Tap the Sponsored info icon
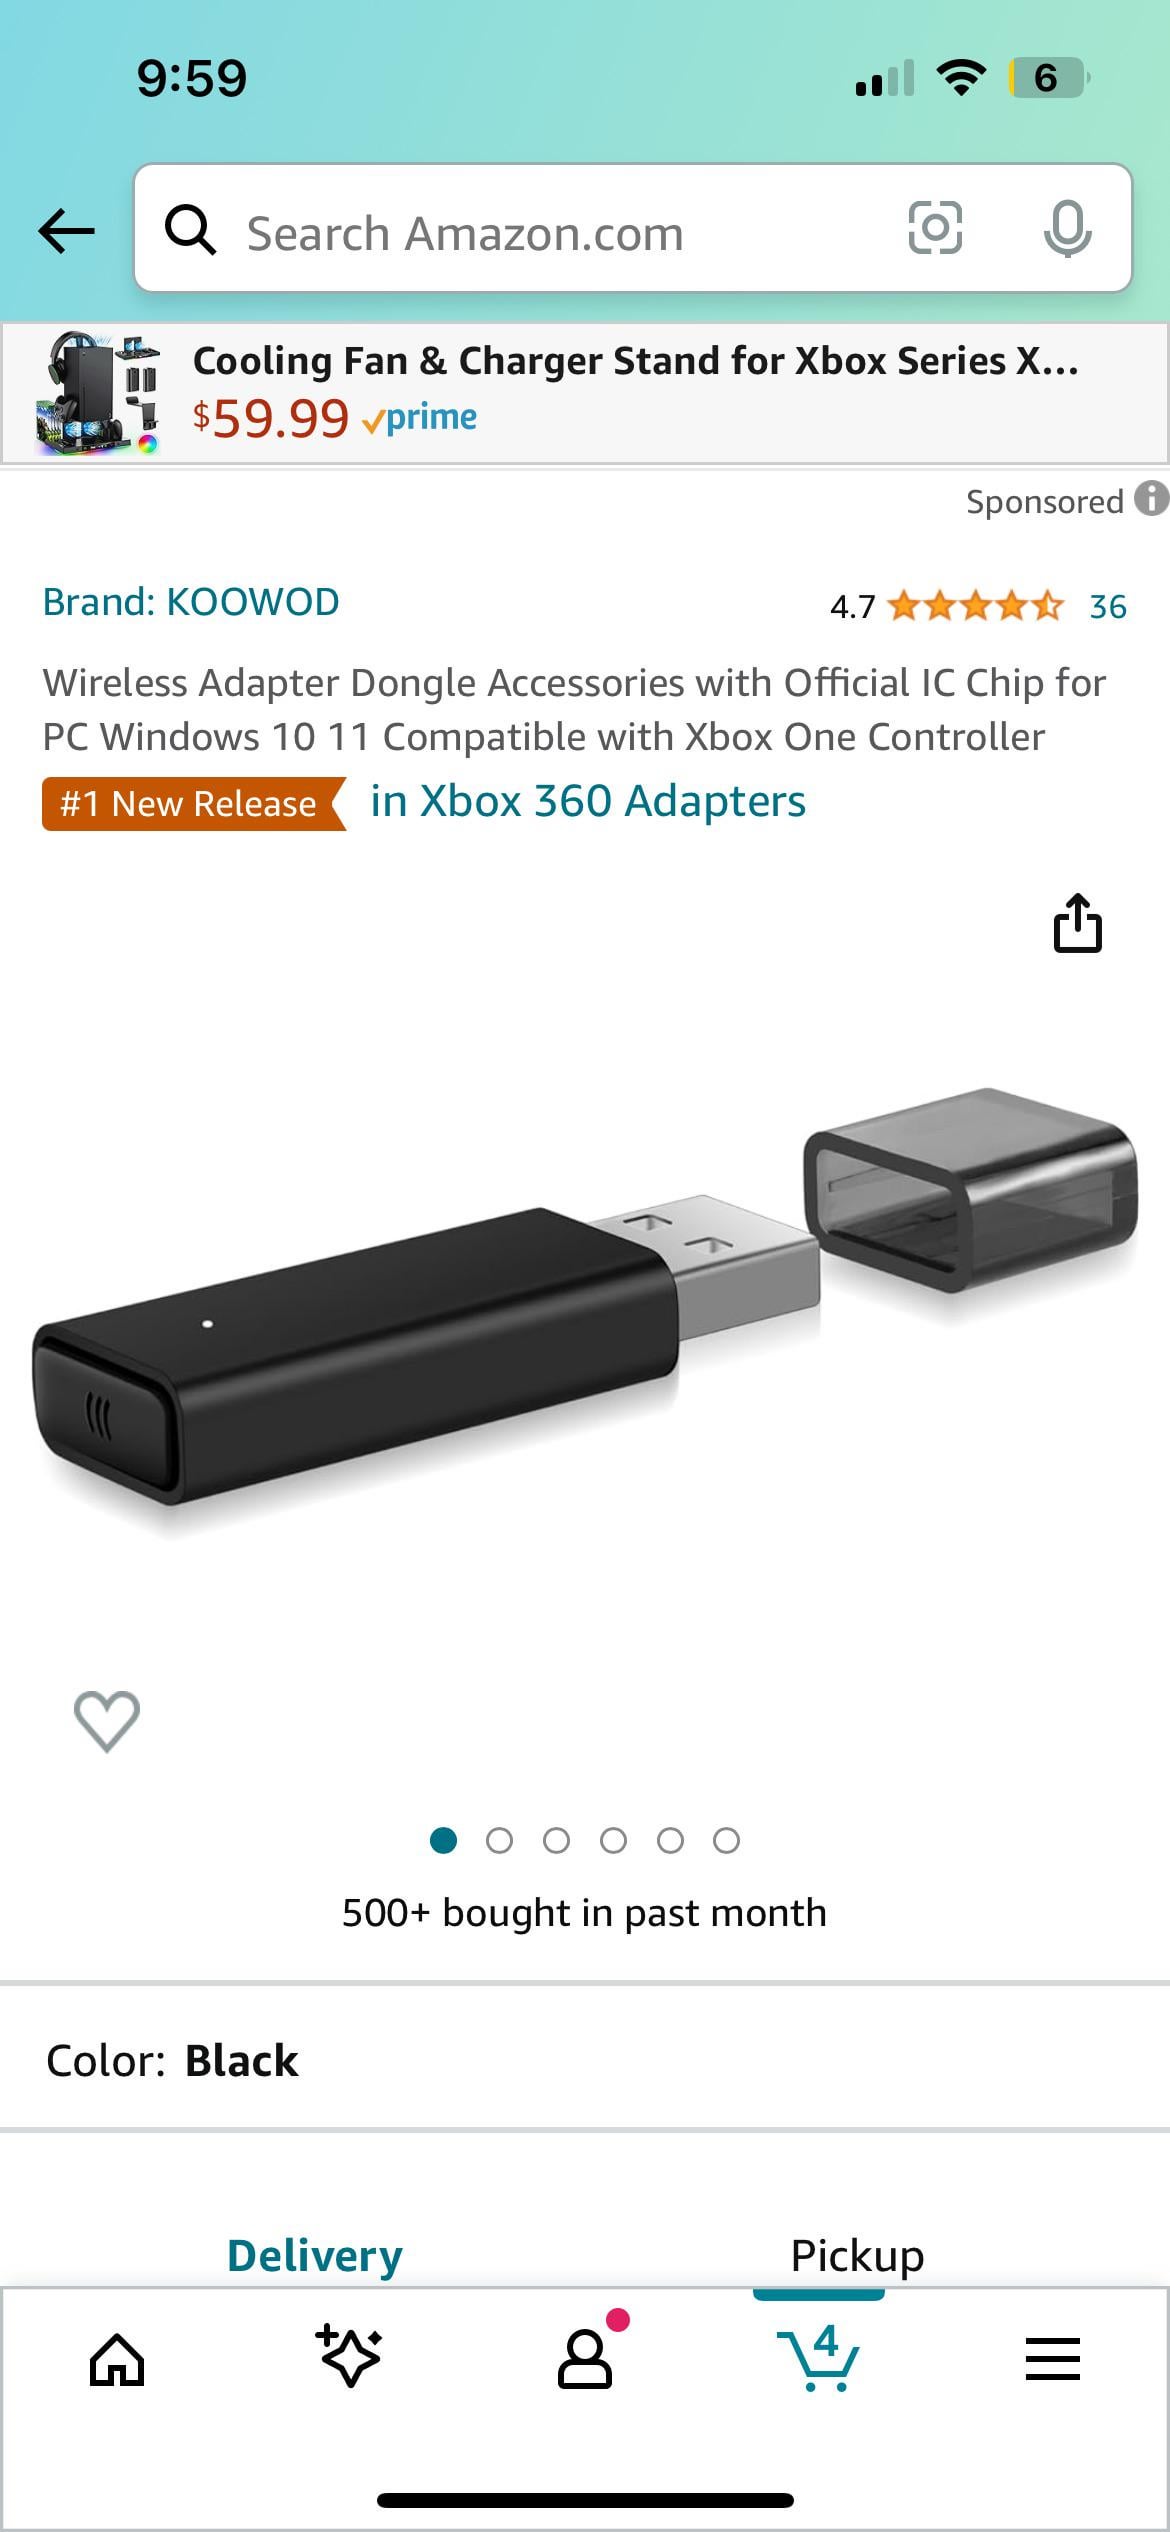Screen dimensions: 1170x2532 pyautogui.click(x=1152, y=498)
